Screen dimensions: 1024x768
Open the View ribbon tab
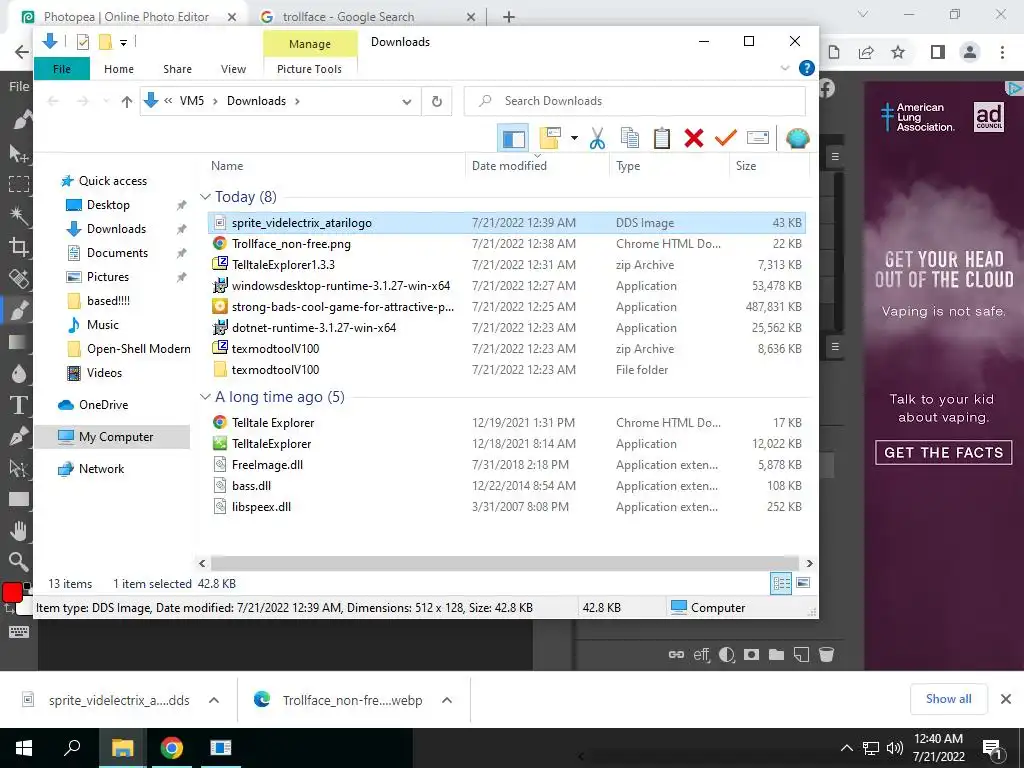pyautogui.click(x=233, y=69)
